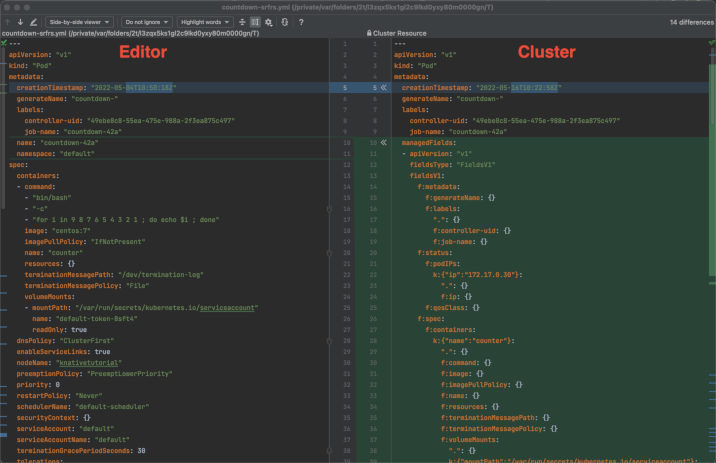
Task: Click the fold marker at divider line 38
Action: 329,451
